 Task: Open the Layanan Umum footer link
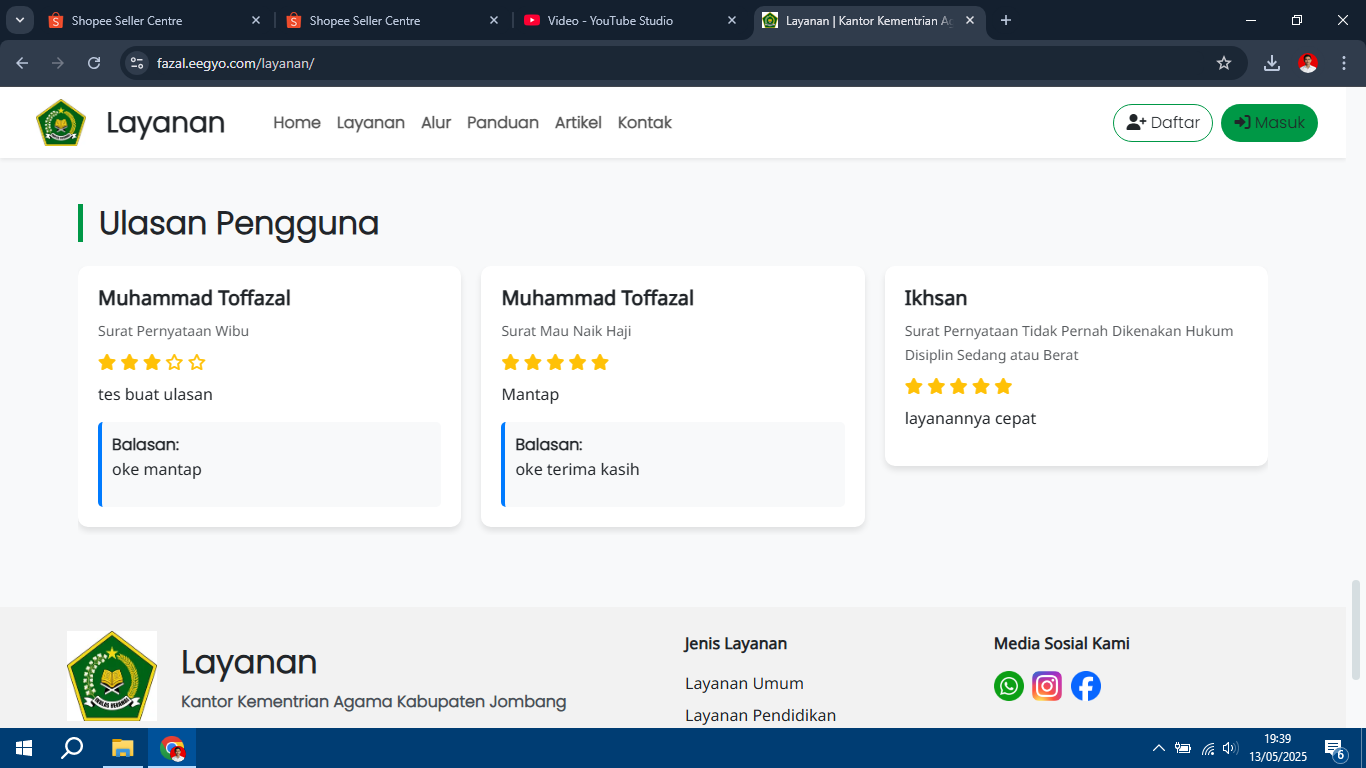tap(744, 684)
